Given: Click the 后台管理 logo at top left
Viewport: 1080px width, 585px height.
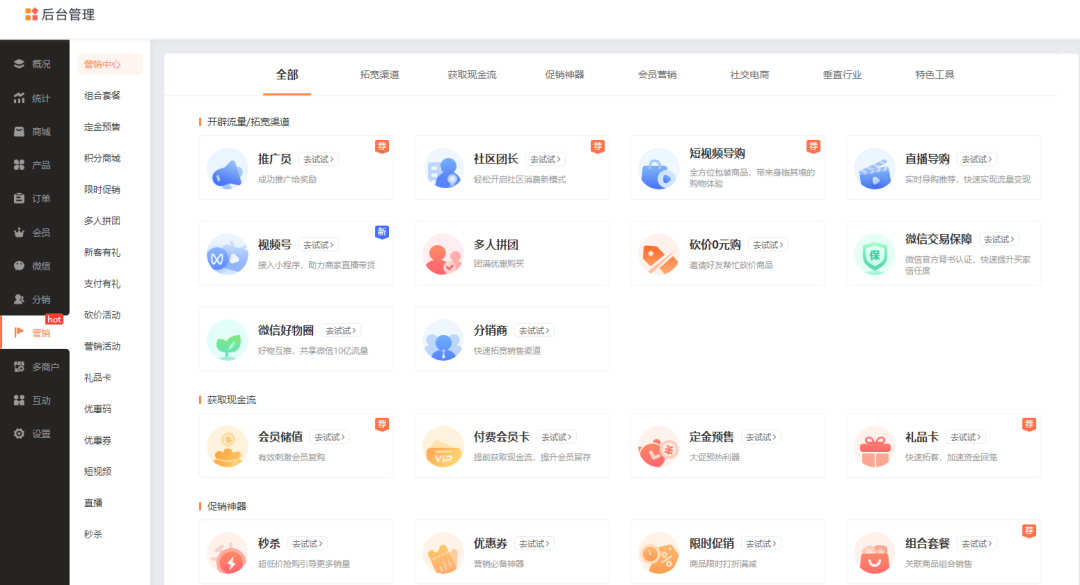Looking at the screenshot, I should tap(60, 14).
